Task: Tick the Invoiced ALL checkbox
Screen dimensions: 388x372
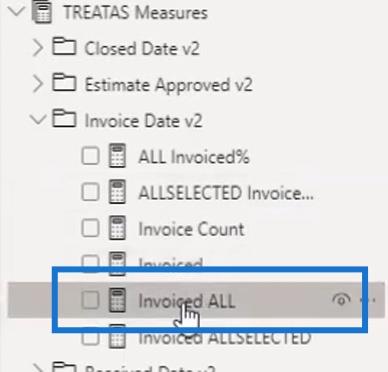Action: [90, 300]
